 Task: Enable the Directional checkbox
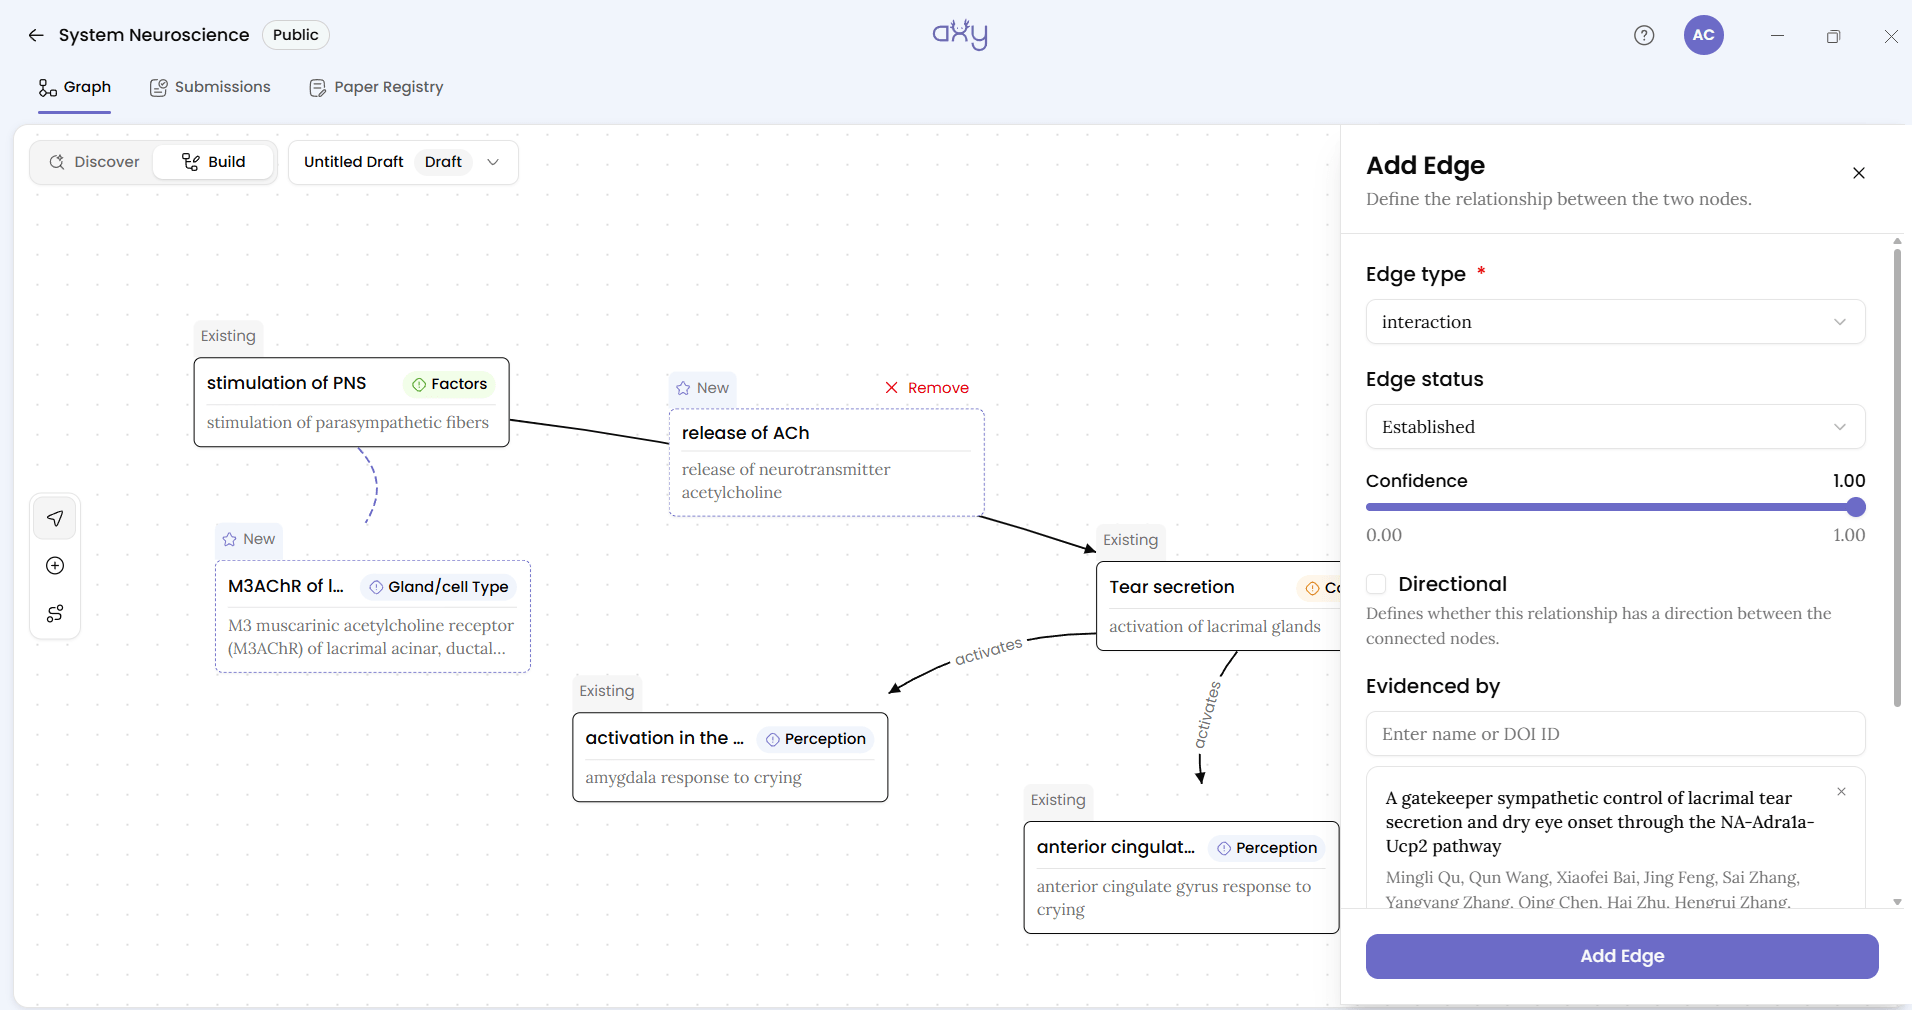pos(1376,584)
